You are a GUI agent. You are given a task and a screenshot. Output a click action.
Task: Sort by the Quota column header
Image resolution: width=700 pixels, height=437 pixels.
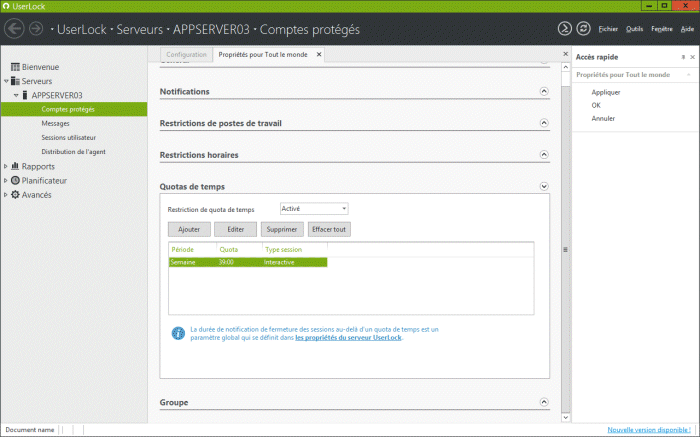pyautogui.click(x=240, y=250)
